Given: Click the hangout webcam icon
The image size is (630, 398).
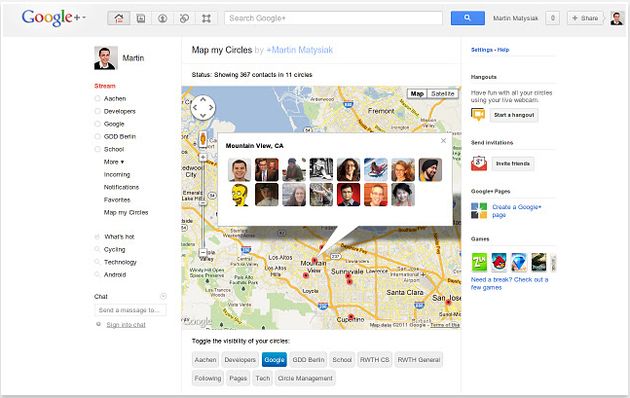Looking at the screenshot, I should 478,115.
